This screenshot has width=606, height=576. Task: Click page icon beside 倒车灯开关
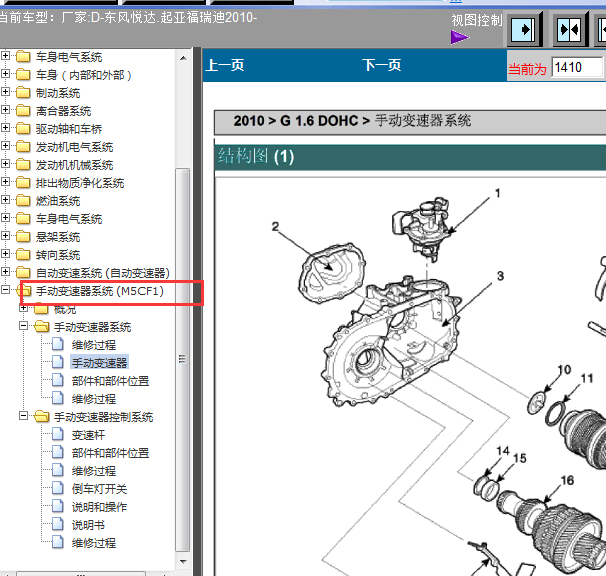point(58,488)
